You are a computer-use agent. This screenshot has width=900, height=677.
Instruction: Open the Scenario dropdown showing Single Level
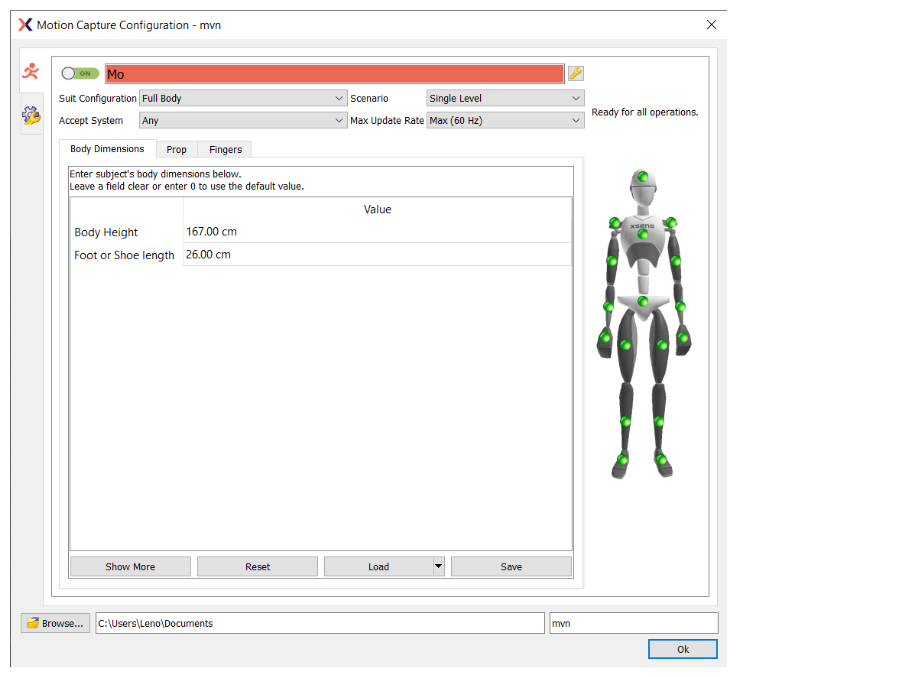pyautogui.click(x=505, y=98)
